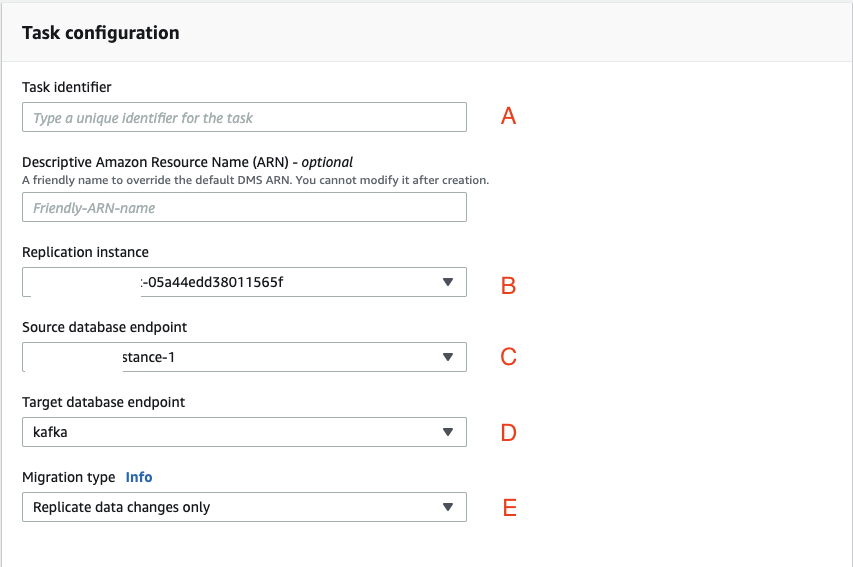Click the Source database endpoint arrow icon
Image resolution: width=853 pixels, height=567 pixels.
click(x=448, y=357)
